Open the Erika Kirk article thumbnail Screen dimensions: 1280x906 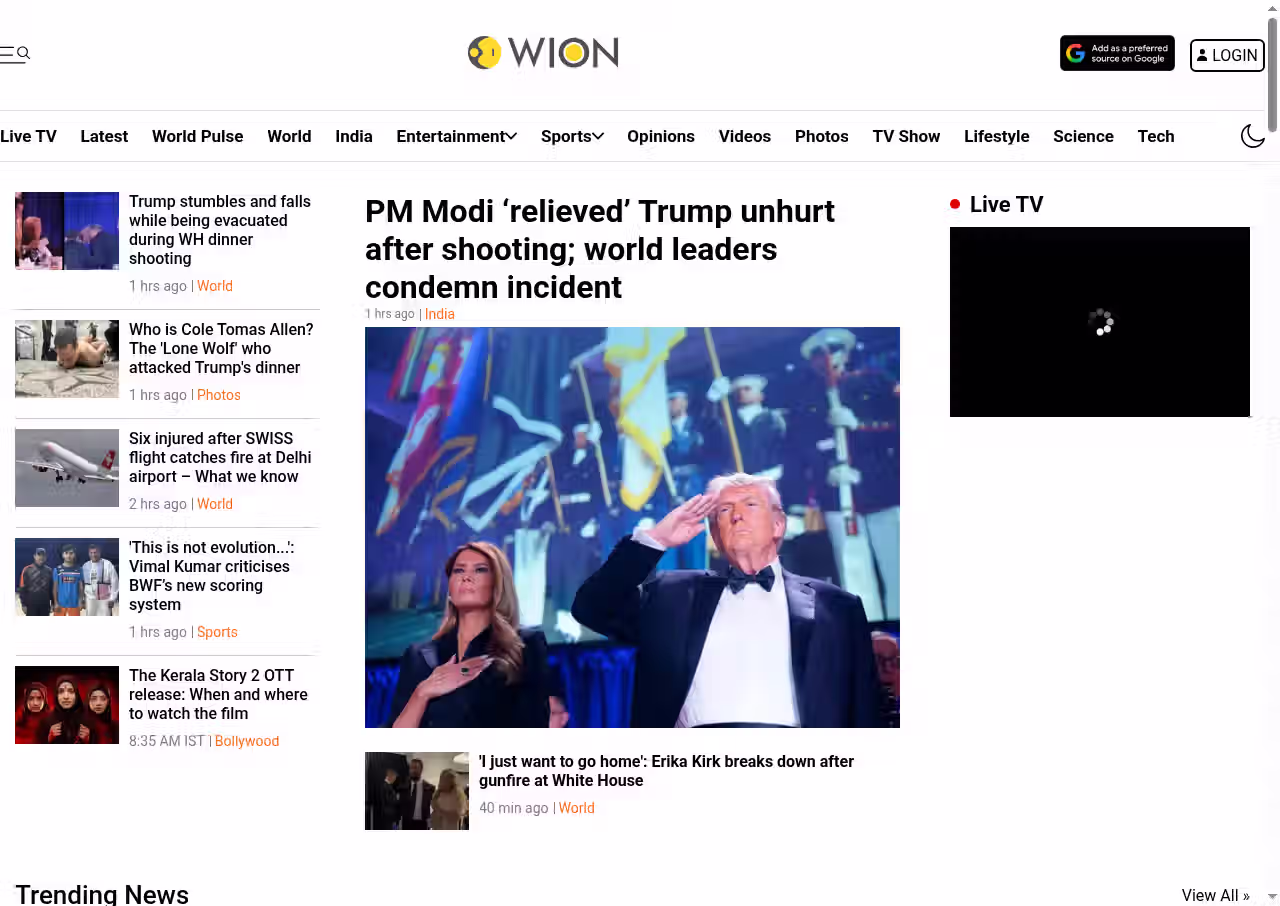pos(417,791)
